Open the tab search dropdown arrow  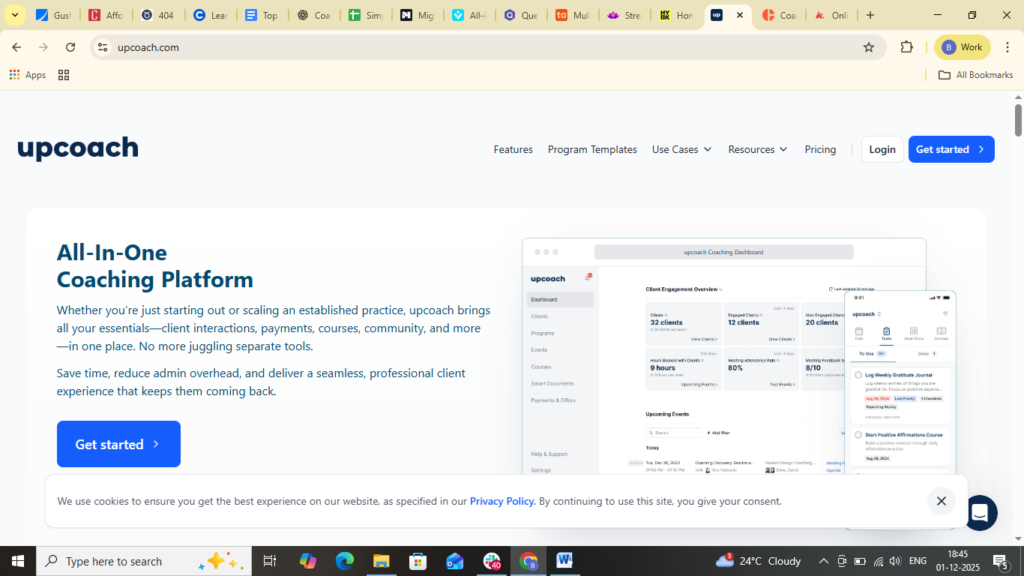15,15
